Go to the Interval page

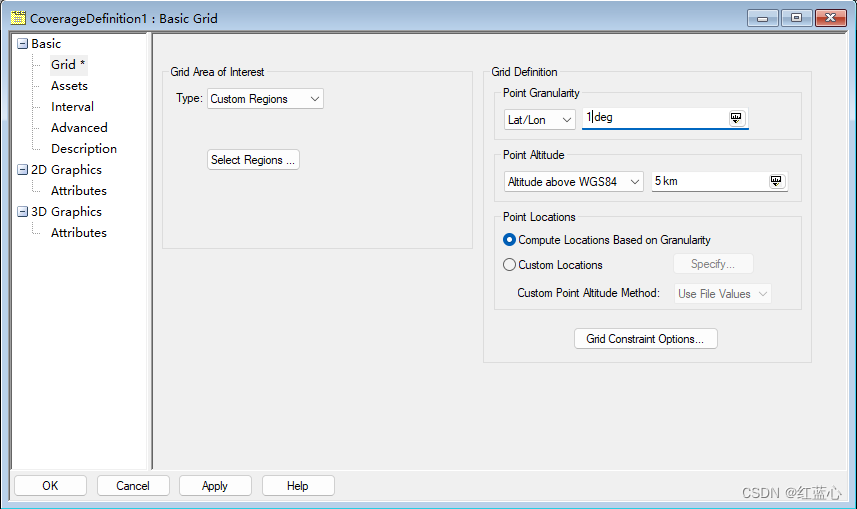click(x=72, y=107)
